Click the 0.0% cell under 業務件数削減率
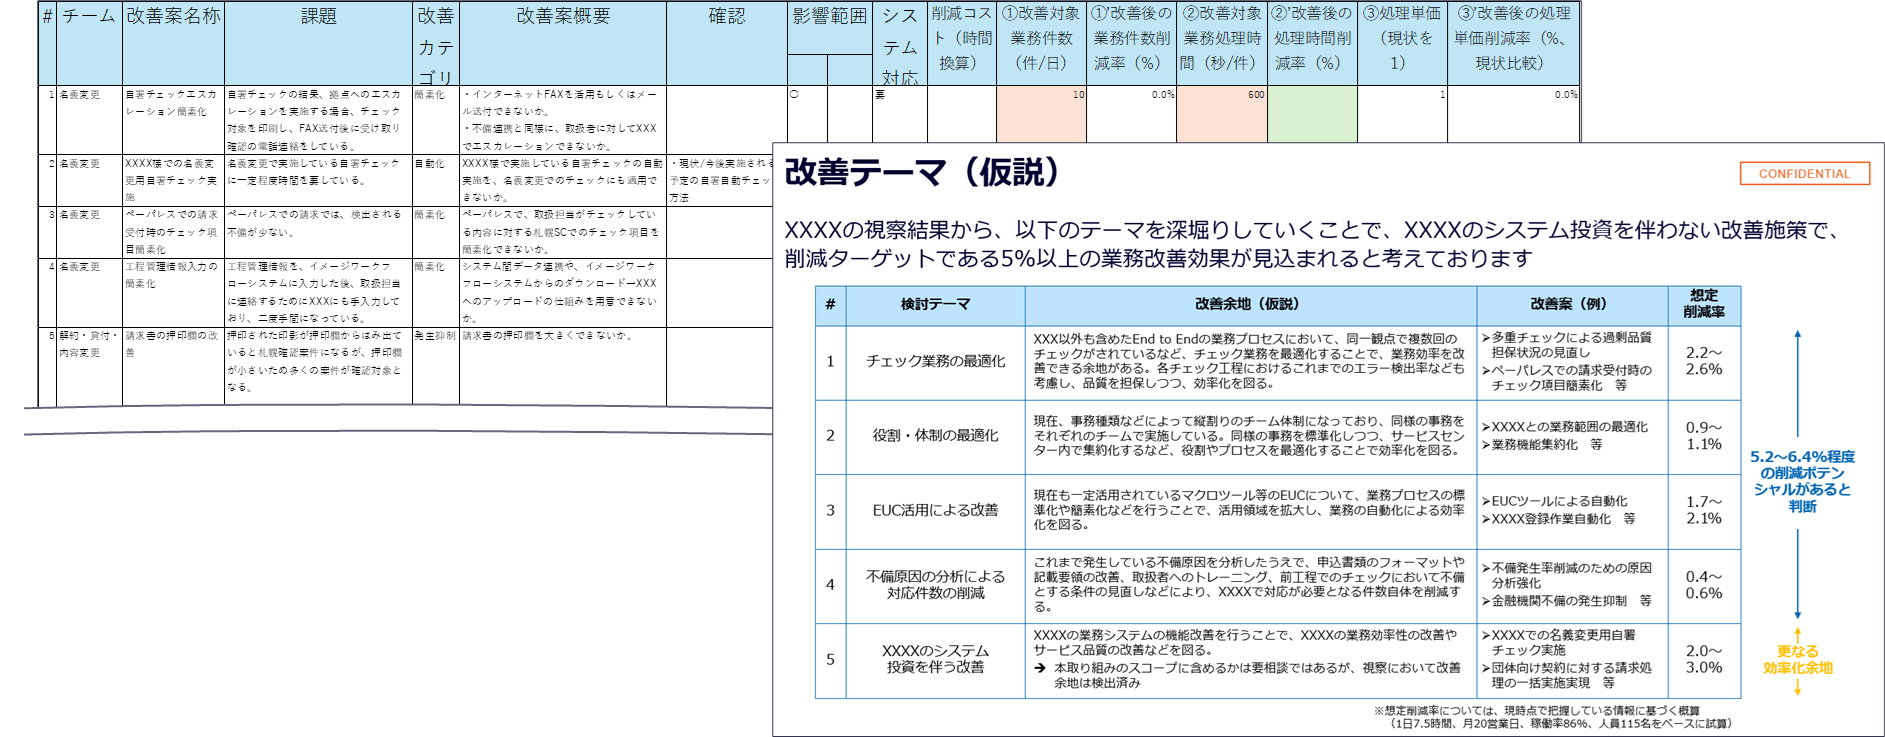Screen dimensions: 1885x737 click(1131, 114)
